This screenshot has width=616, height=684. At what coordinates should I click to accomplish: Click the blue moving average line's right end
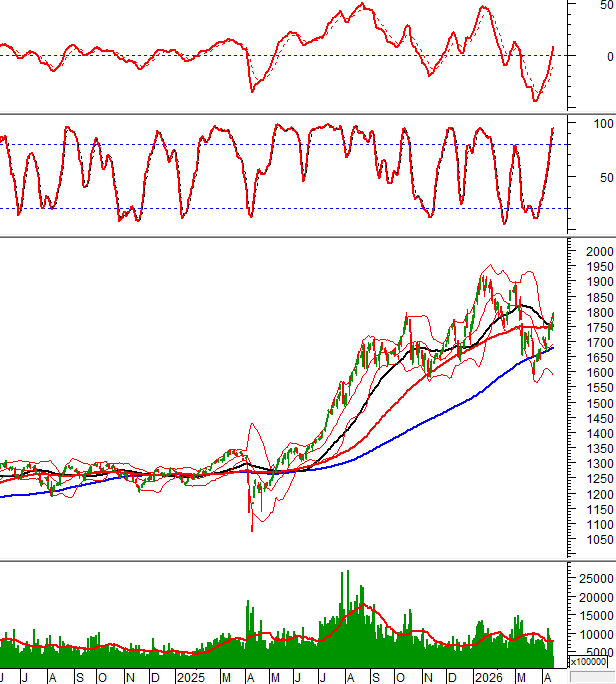coord(552,347)
